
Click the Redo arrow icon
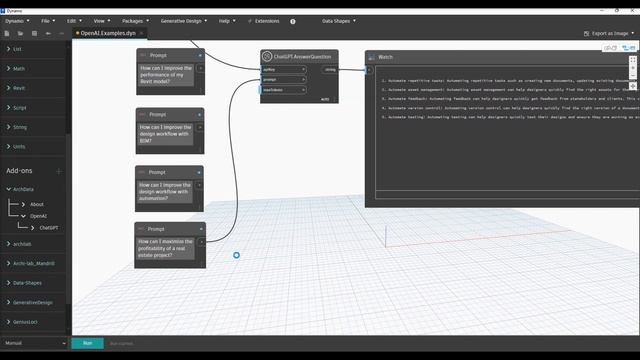click(x=62, y=33)
